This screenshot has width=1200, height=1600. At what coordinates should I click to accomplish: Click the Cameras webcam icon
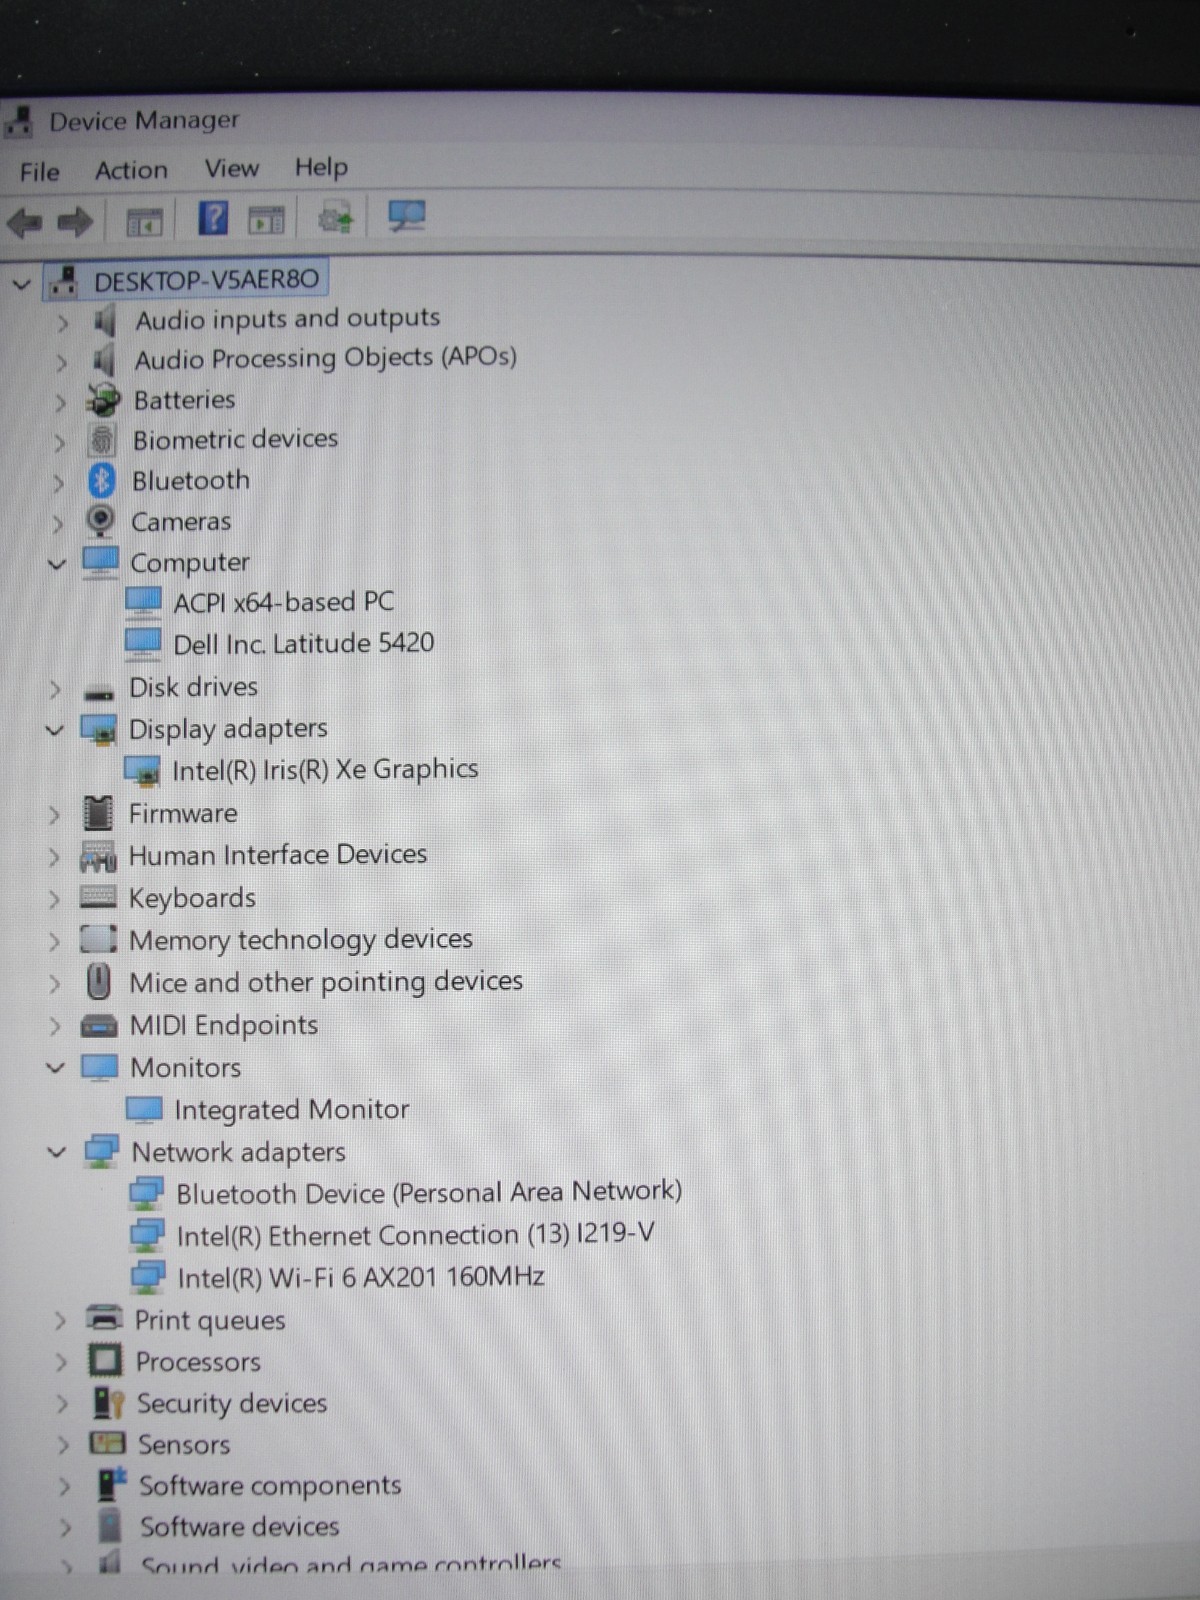(x=100, y=521)
